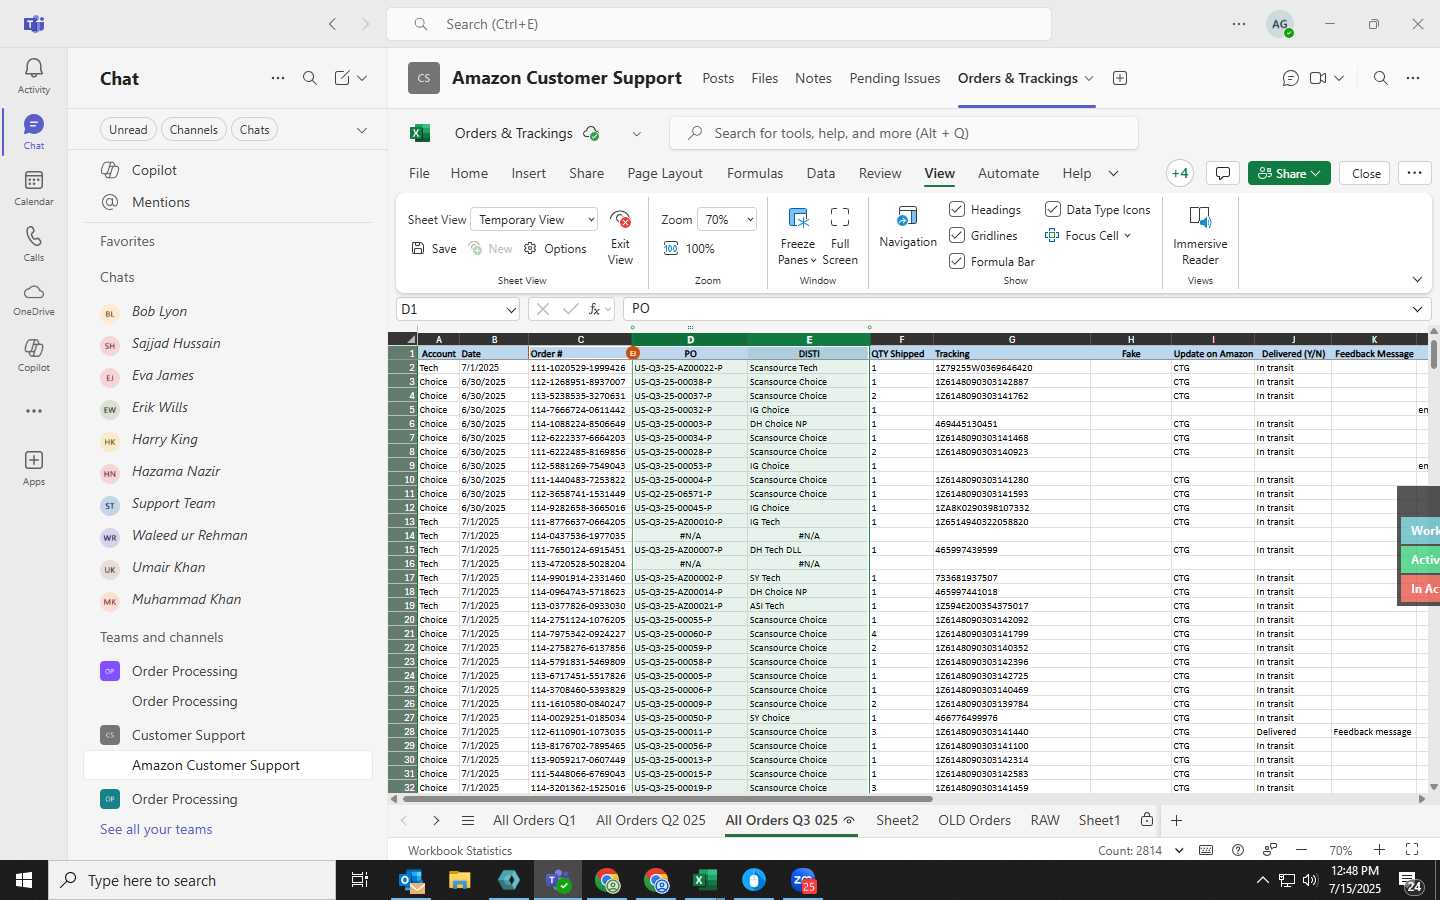
Task: Open the Orders & Trackings tab dropdown
Action: 1089,78
